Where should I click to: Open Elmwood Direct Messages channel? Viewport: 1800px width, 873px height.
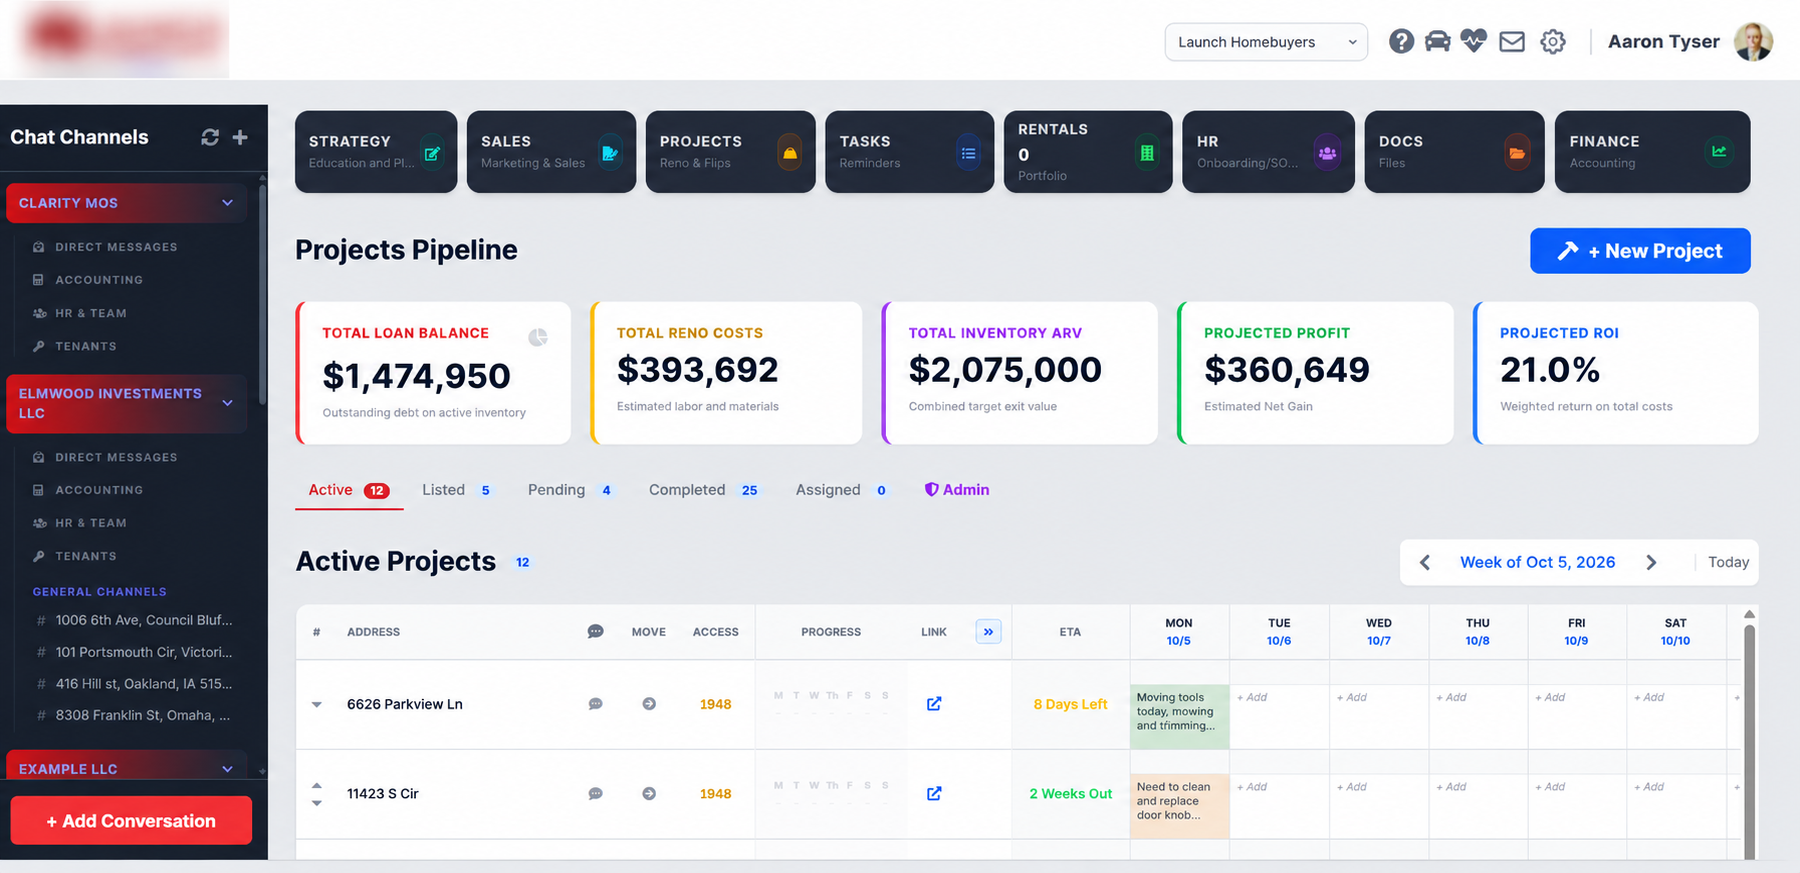(x=116, y=457)
